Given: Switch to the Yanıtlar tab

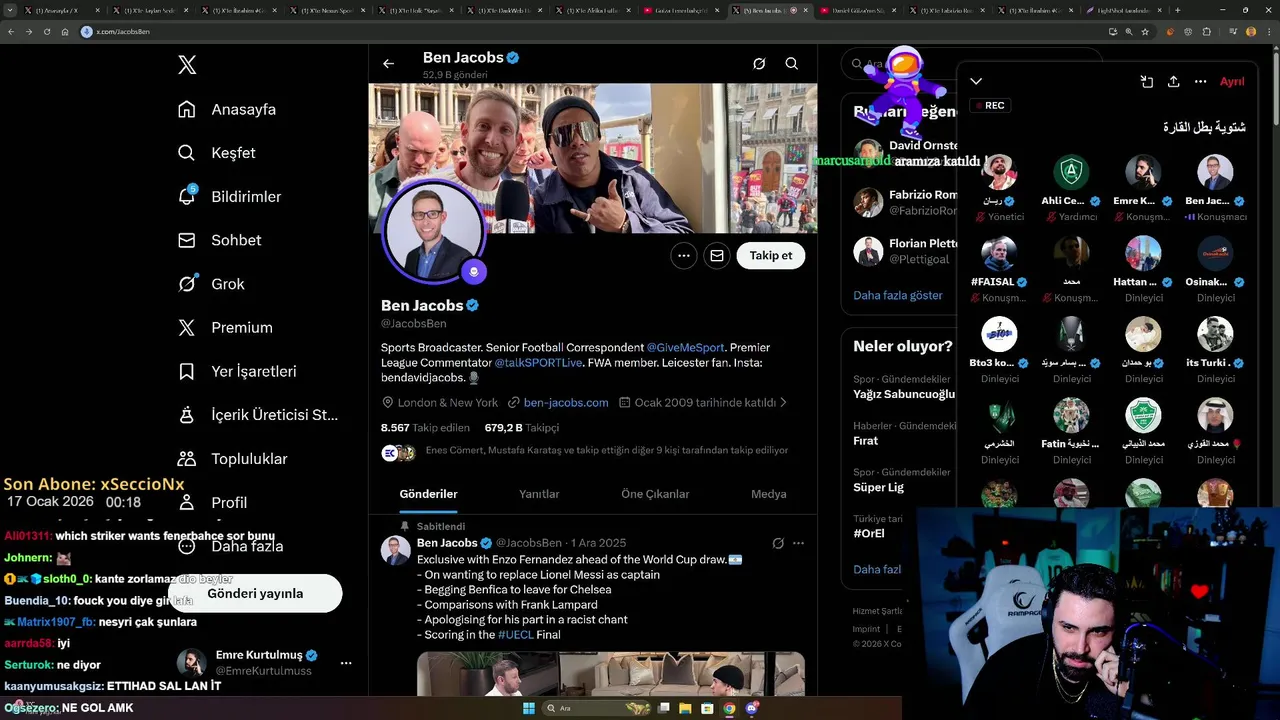Looking at the screenshot, I should 539,494.
